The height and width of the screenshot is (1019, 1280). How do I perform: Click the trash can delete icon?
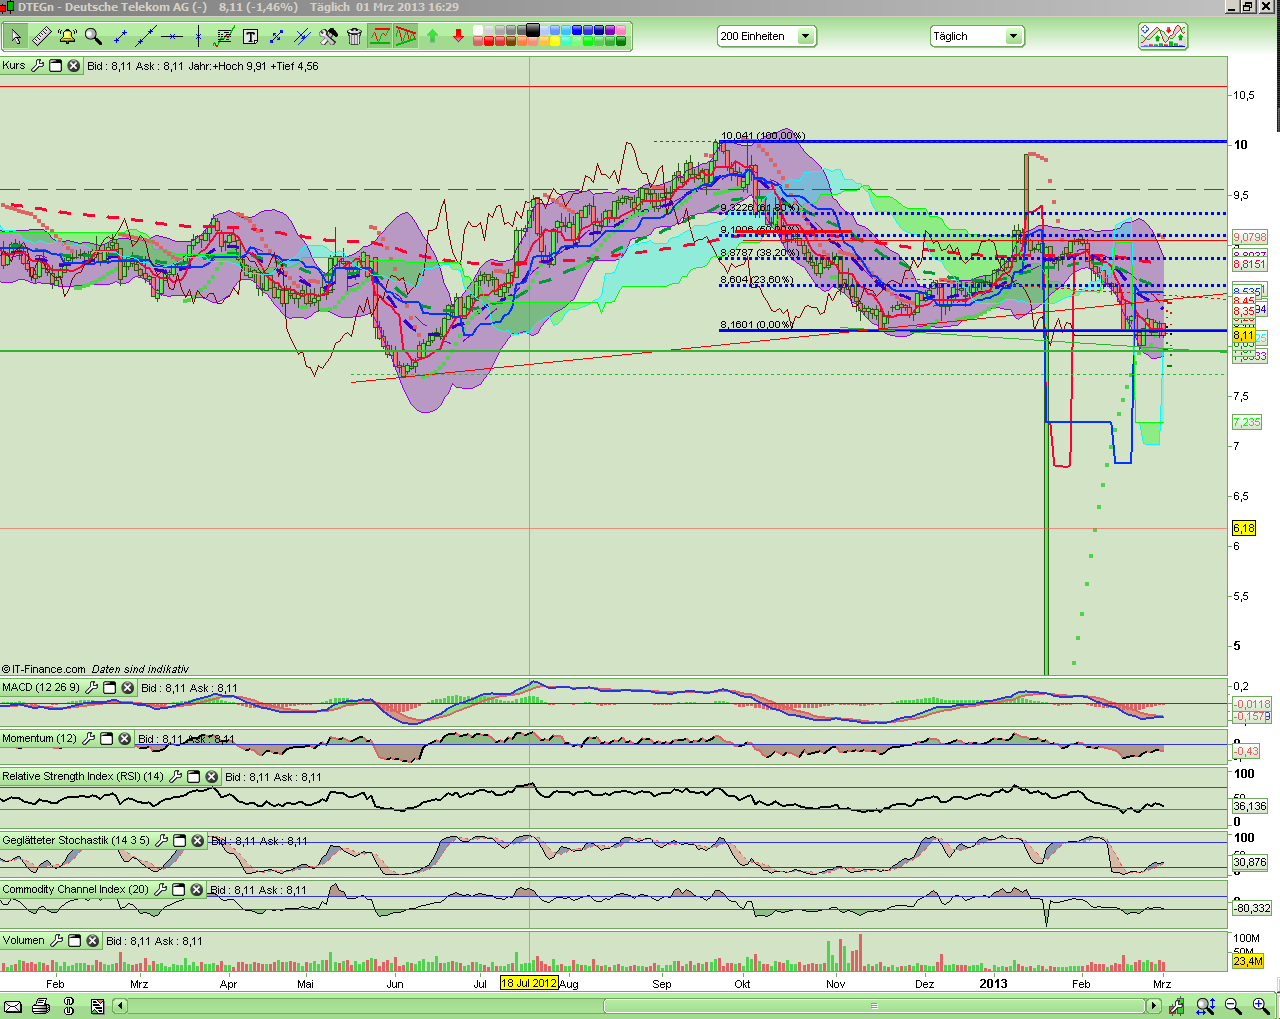pyautogui.click(x=354, y=37)
